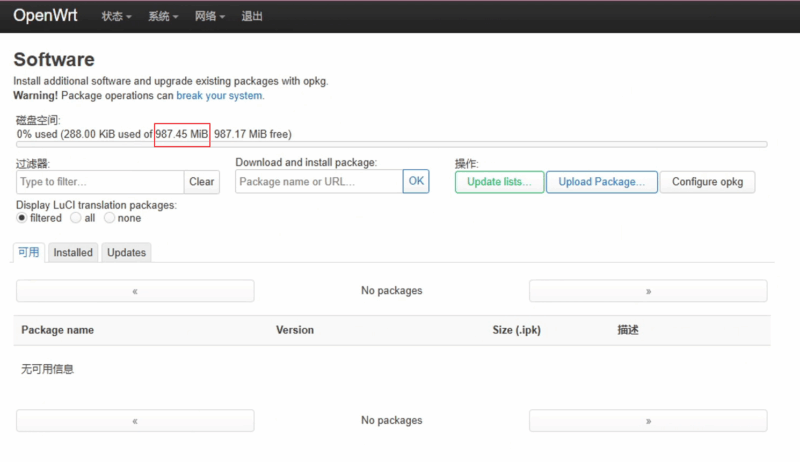The height and width of the screenshot is (462, 800).
Task: Go to previous page using top « button
Action: (135, 291)
